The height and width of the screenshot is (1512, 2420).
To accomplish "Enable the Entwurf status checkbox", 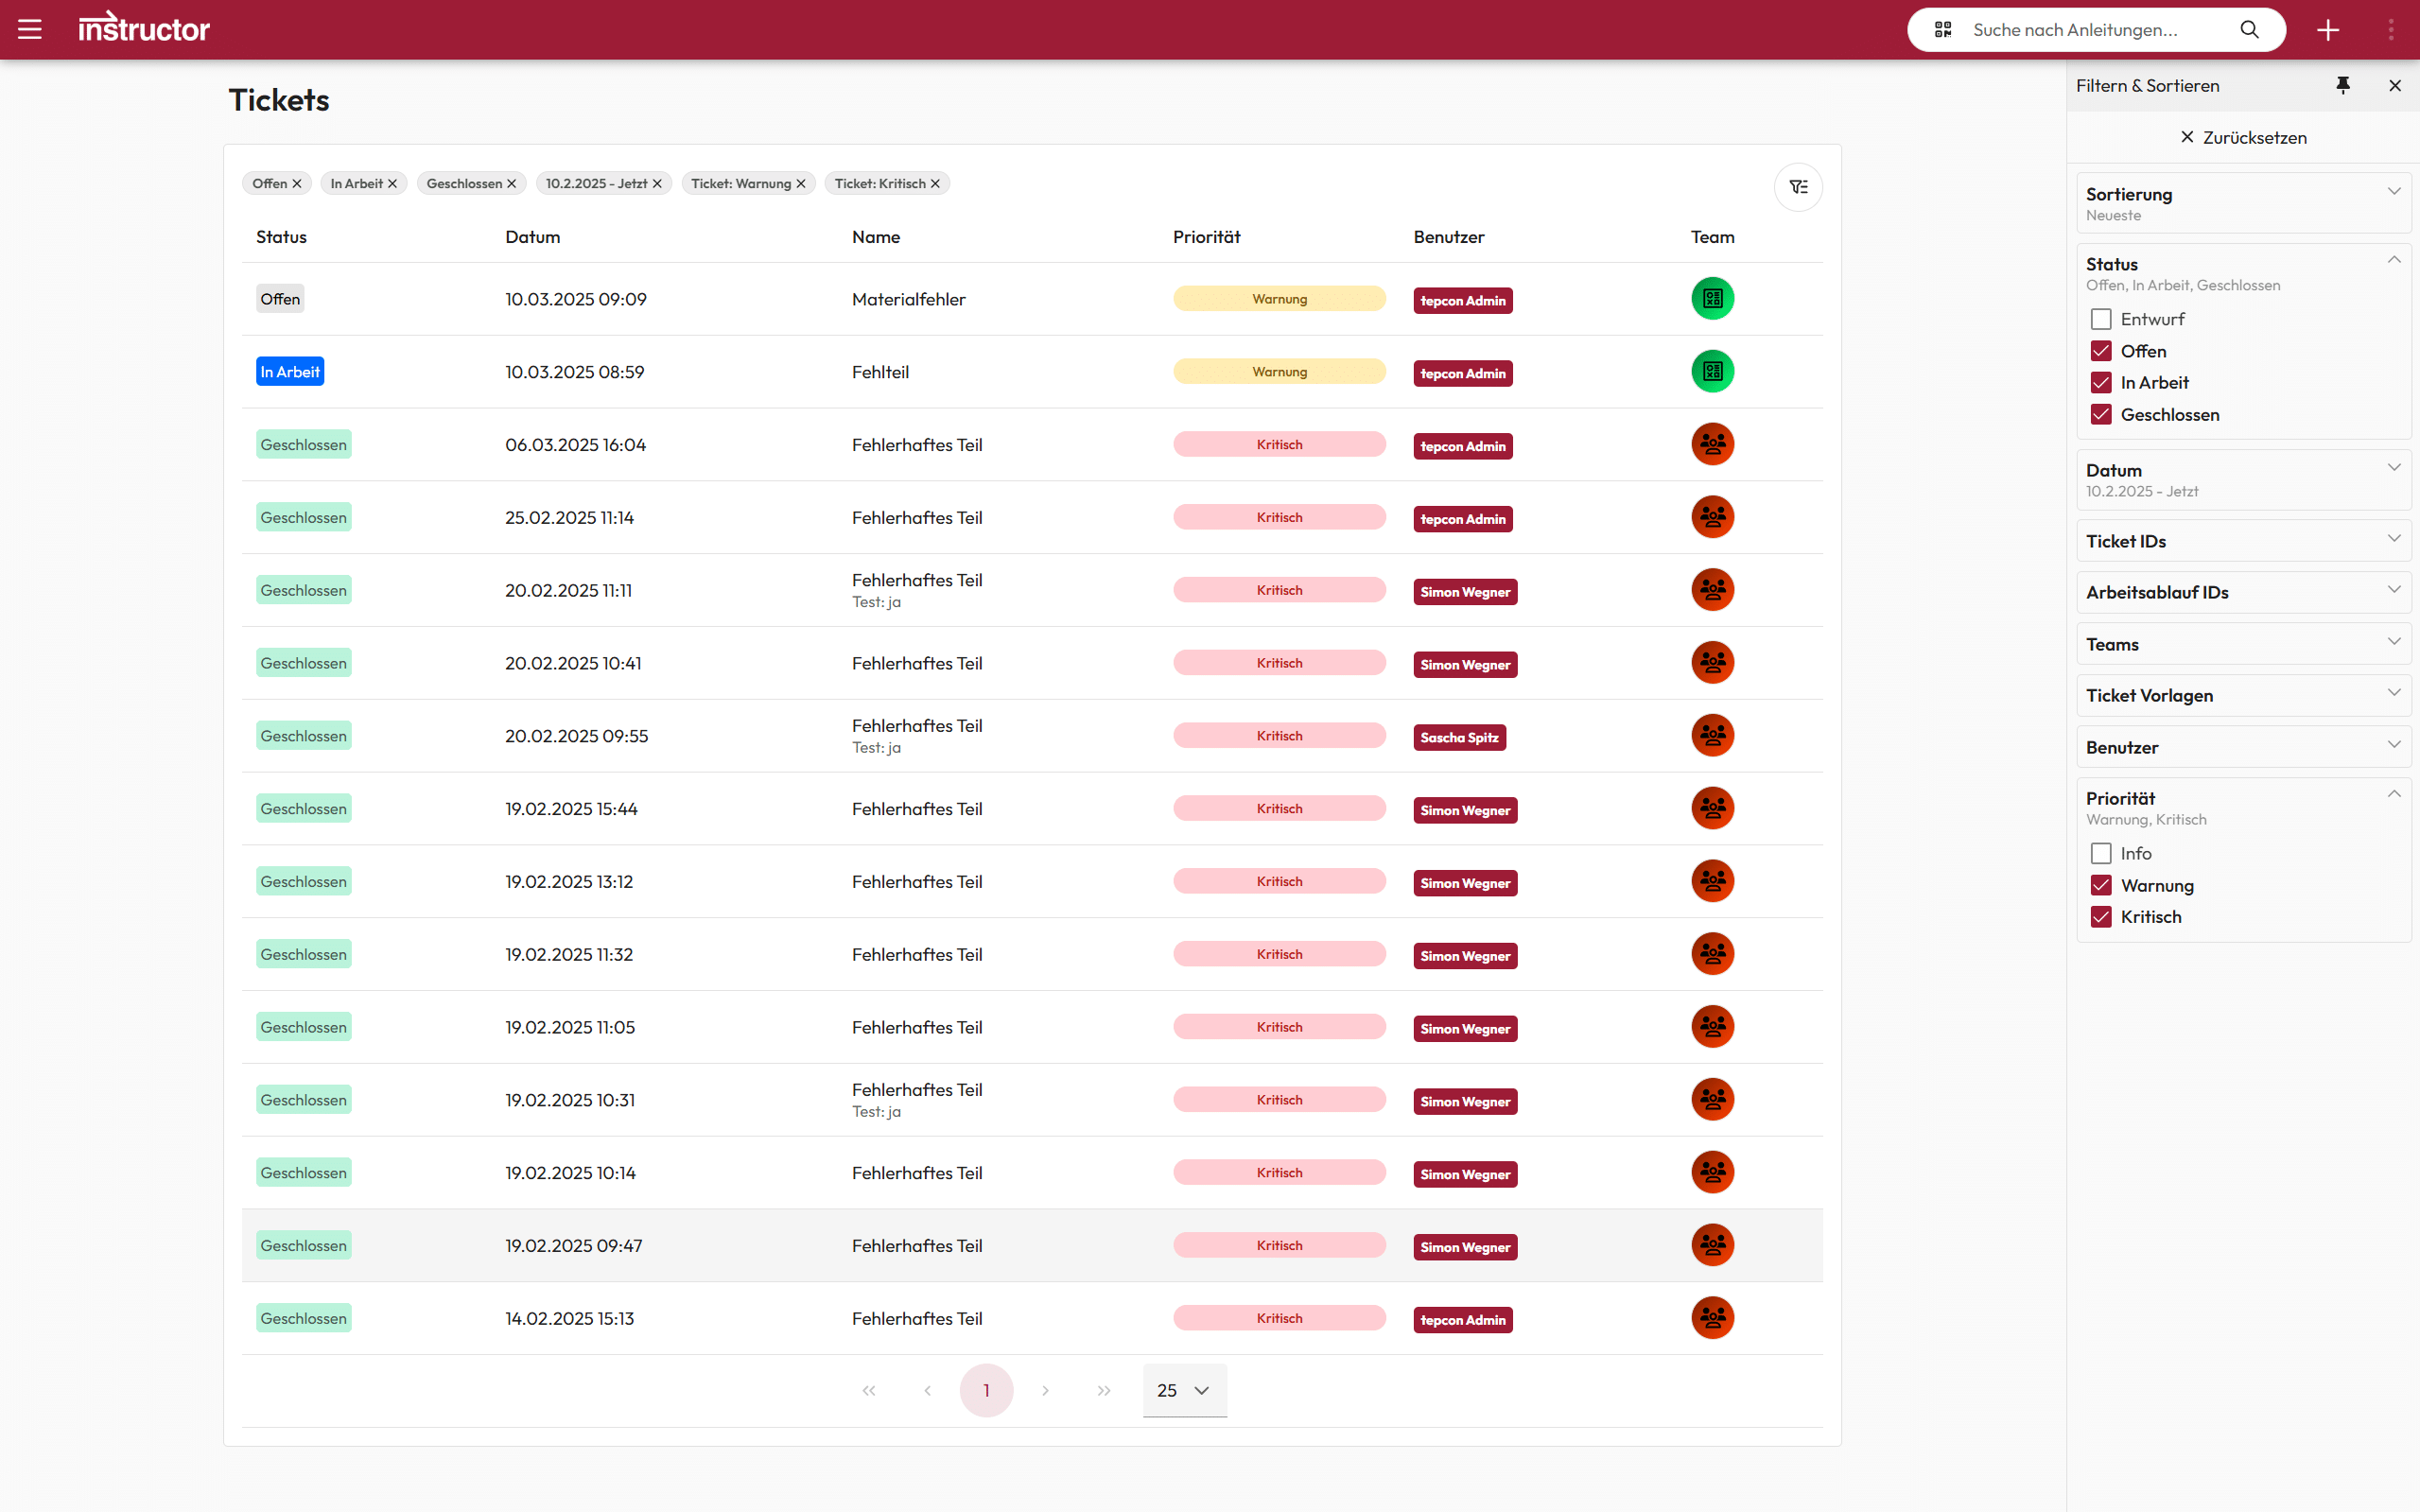I will (2101, 319).
